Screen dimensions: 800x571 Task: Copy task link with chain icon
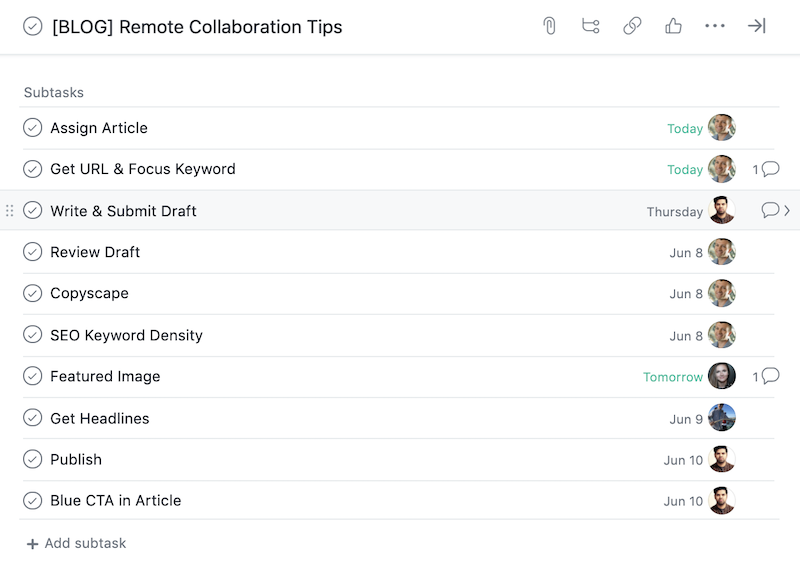(x=632, y=26)
